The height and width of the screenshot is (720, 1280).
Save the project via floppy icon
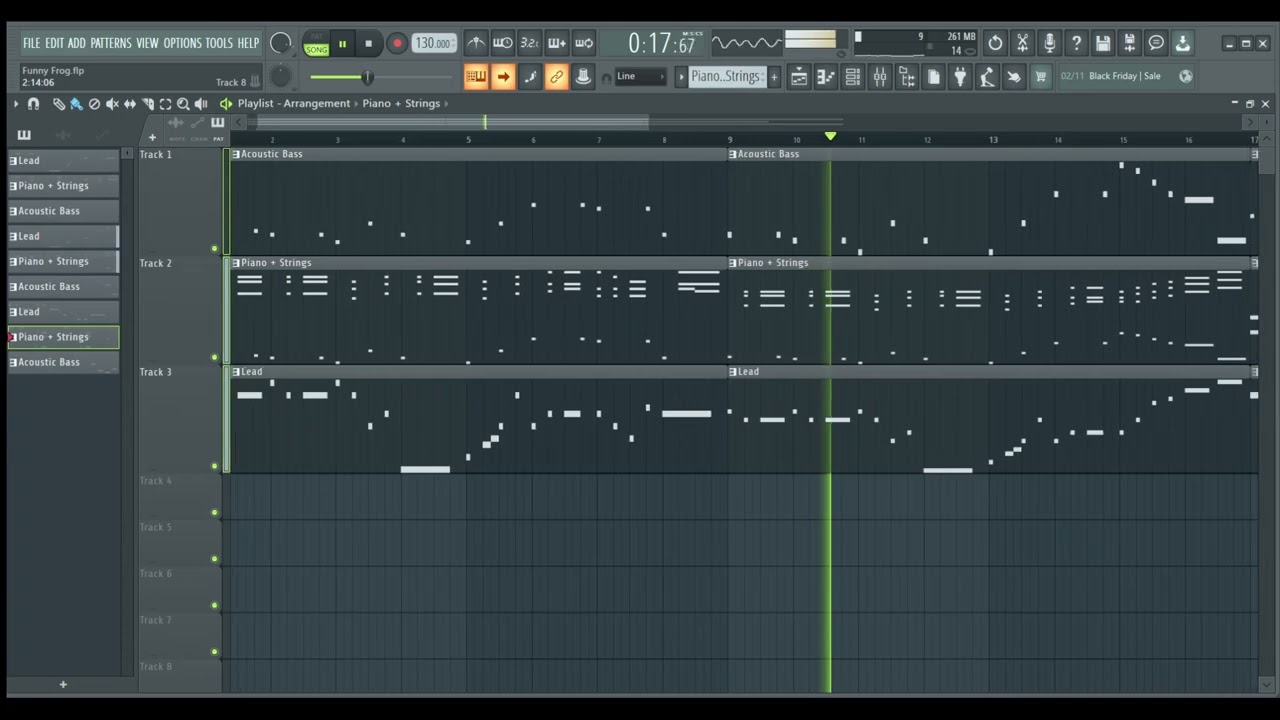click(x=1103, y=43)
